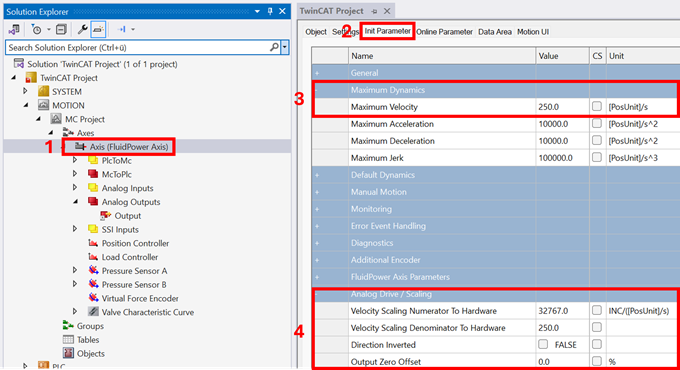The height and width of the screenshot is (370, 680).
Task: Click the Valve Characteristic Curve icon
Action: click(x=93, y=312)
